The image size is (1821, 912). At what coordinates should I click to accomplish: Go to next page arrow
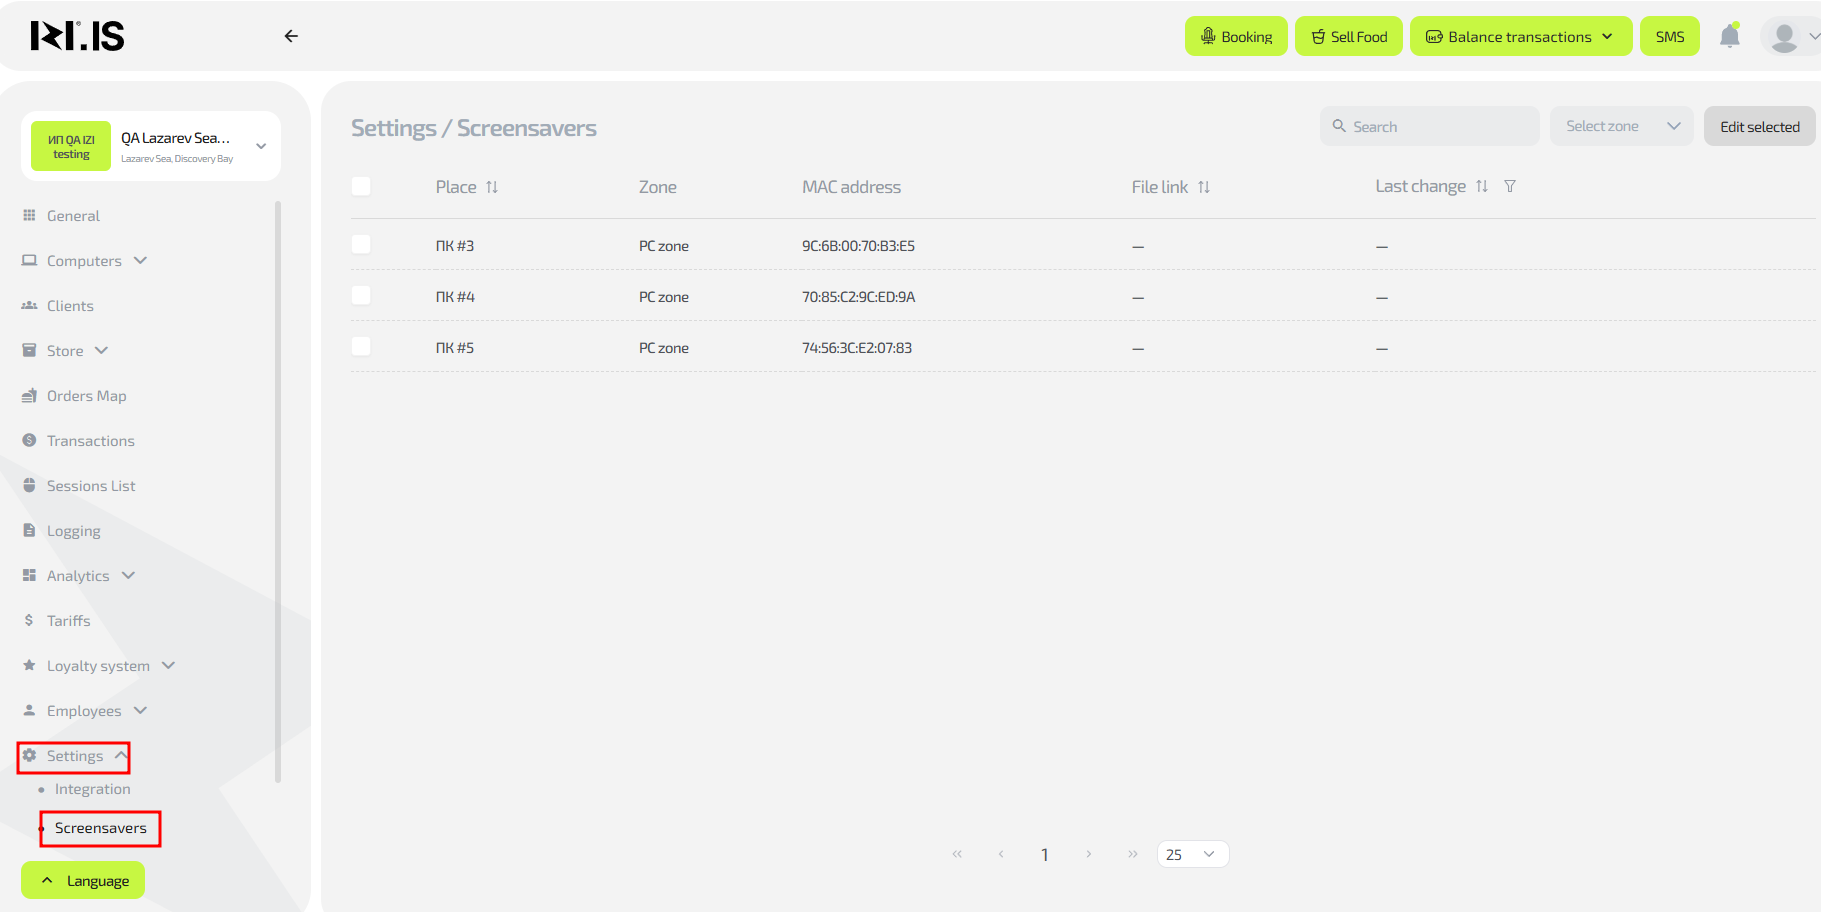pos(1088,854)
